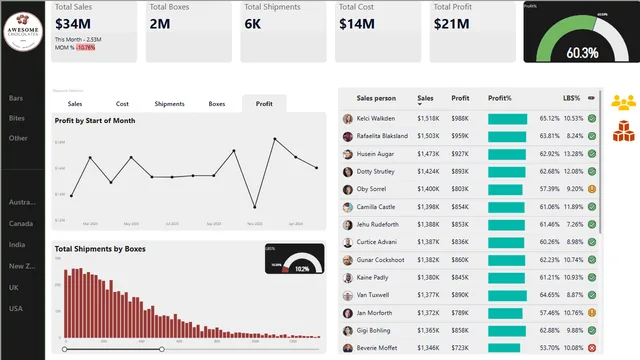
Task: Click the Total Profit $21M card
Action: point(473,31)
